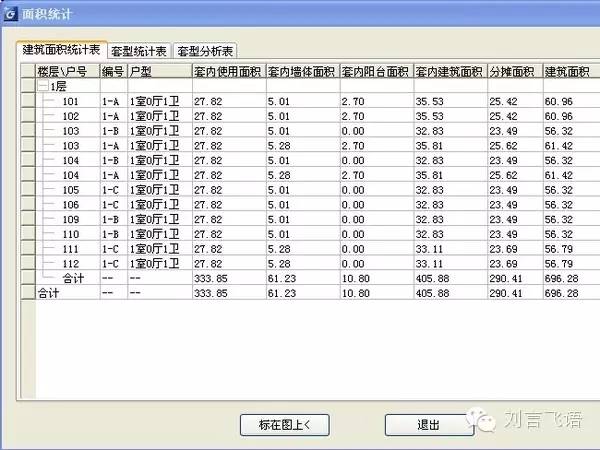
Task: Click the 23.49 shared area of unit 109
Action: tap(503, 220)
